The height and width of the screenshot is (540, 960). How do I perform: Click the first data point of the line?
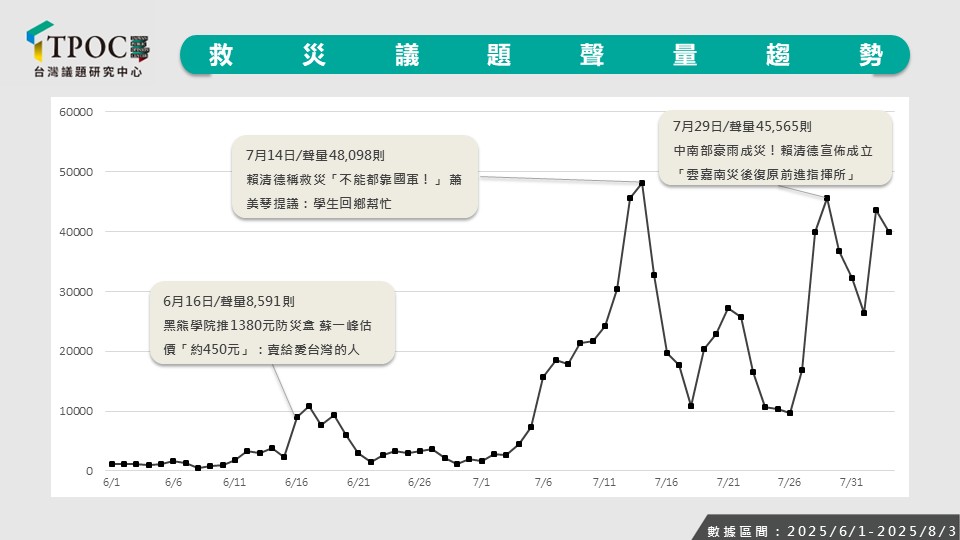point(111,464)
